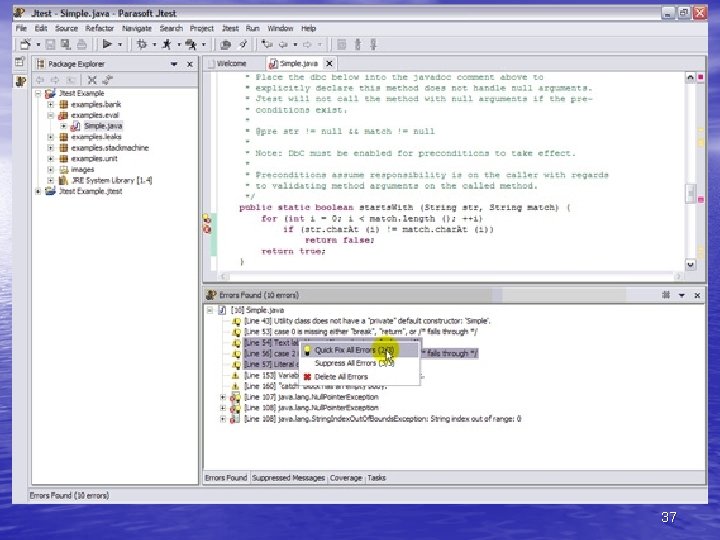This screenshot has width=720, height=540.
Task: Open the Debug dropdown arrow
Action: point(154,45)
